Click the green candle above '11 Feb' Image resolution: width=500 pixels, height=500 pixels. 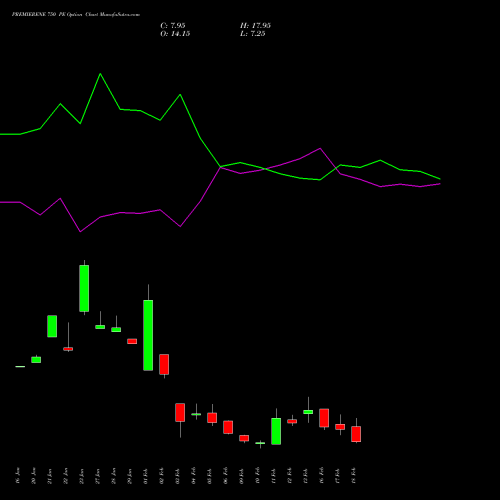click(x=276, y=431)
